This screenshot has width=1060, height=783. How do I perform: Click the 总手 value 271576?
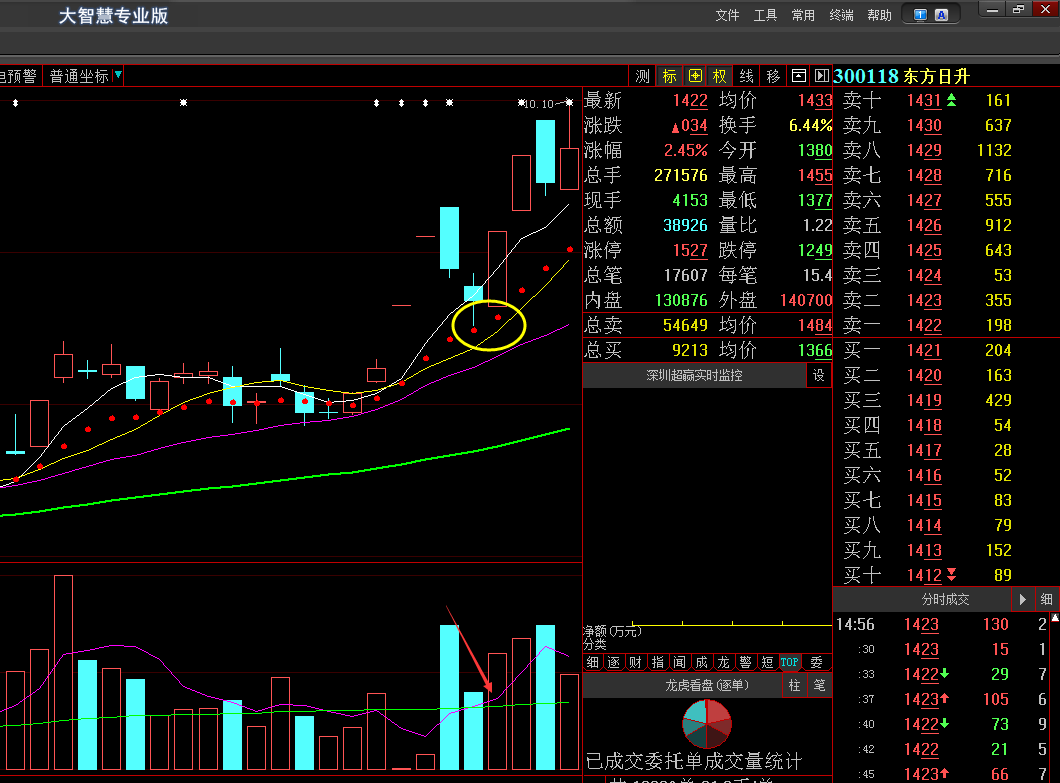click(x=681, y=175)
